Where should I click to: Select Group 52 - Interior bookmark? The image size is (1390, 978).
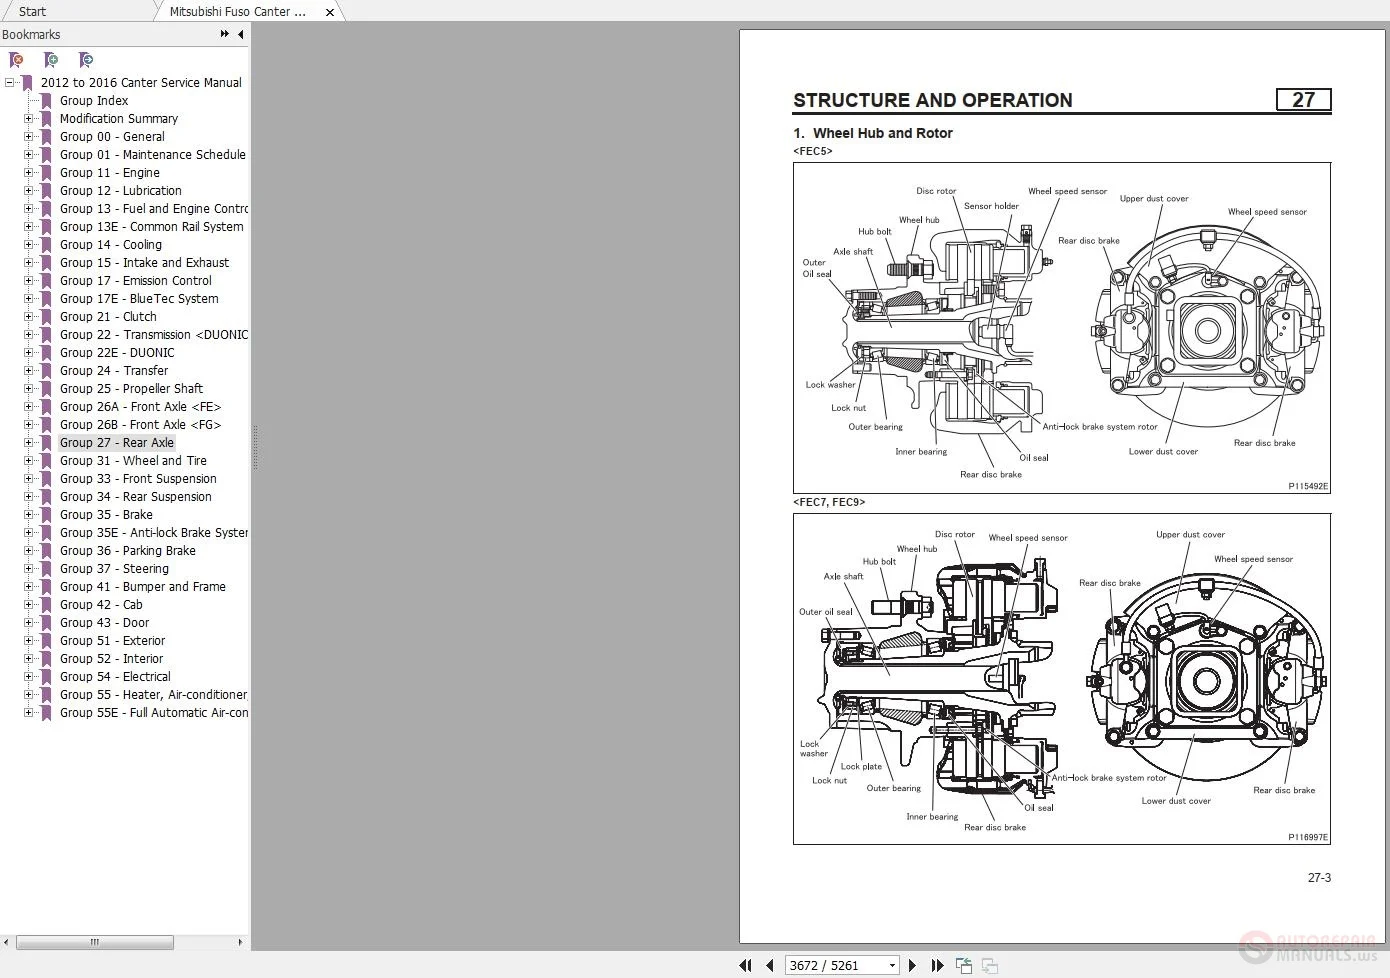tap(111, 659)
